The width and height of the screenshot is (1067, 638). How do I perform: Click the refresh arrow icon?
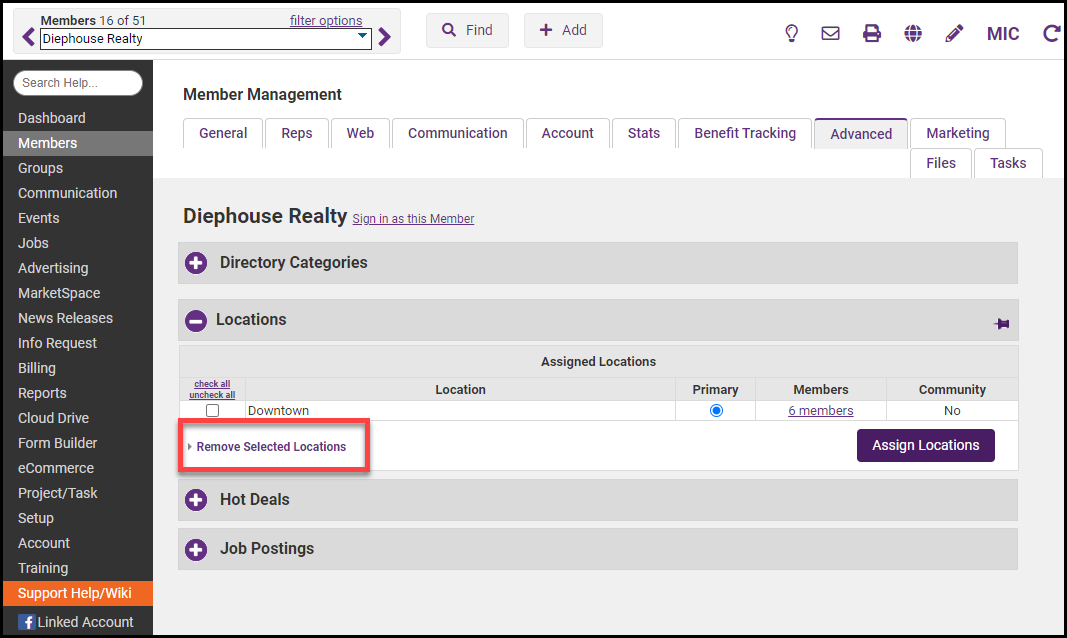[1051, 33]
